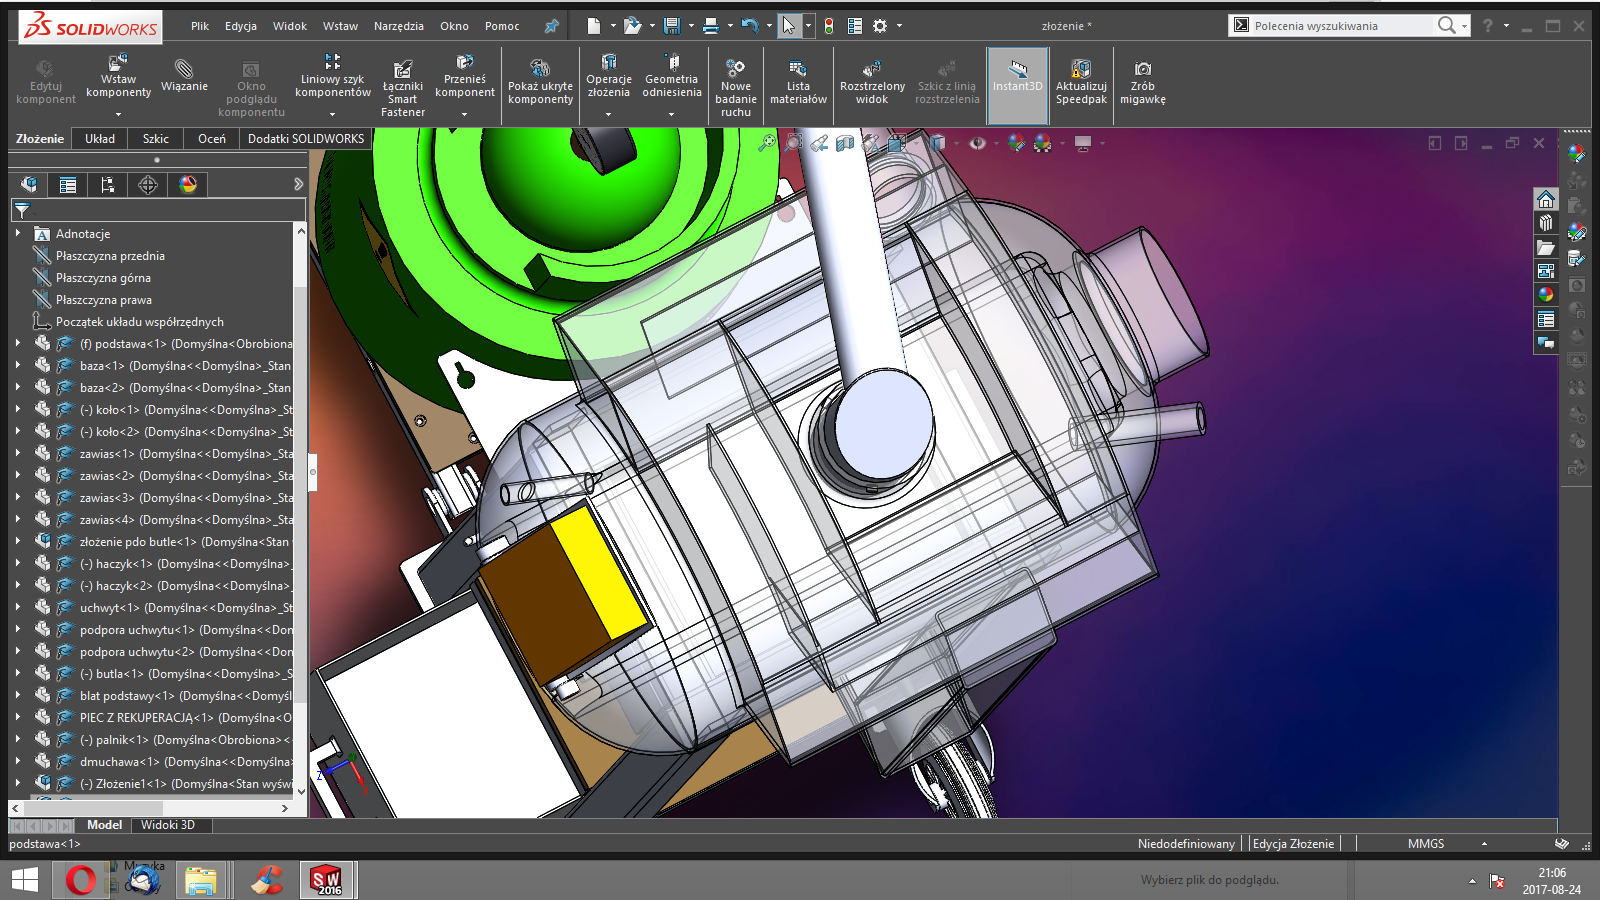Switch to the Widoki 3D tab
Image resolution: width=1600 pixels, height=900 pixels.
(x=171, y=825)
